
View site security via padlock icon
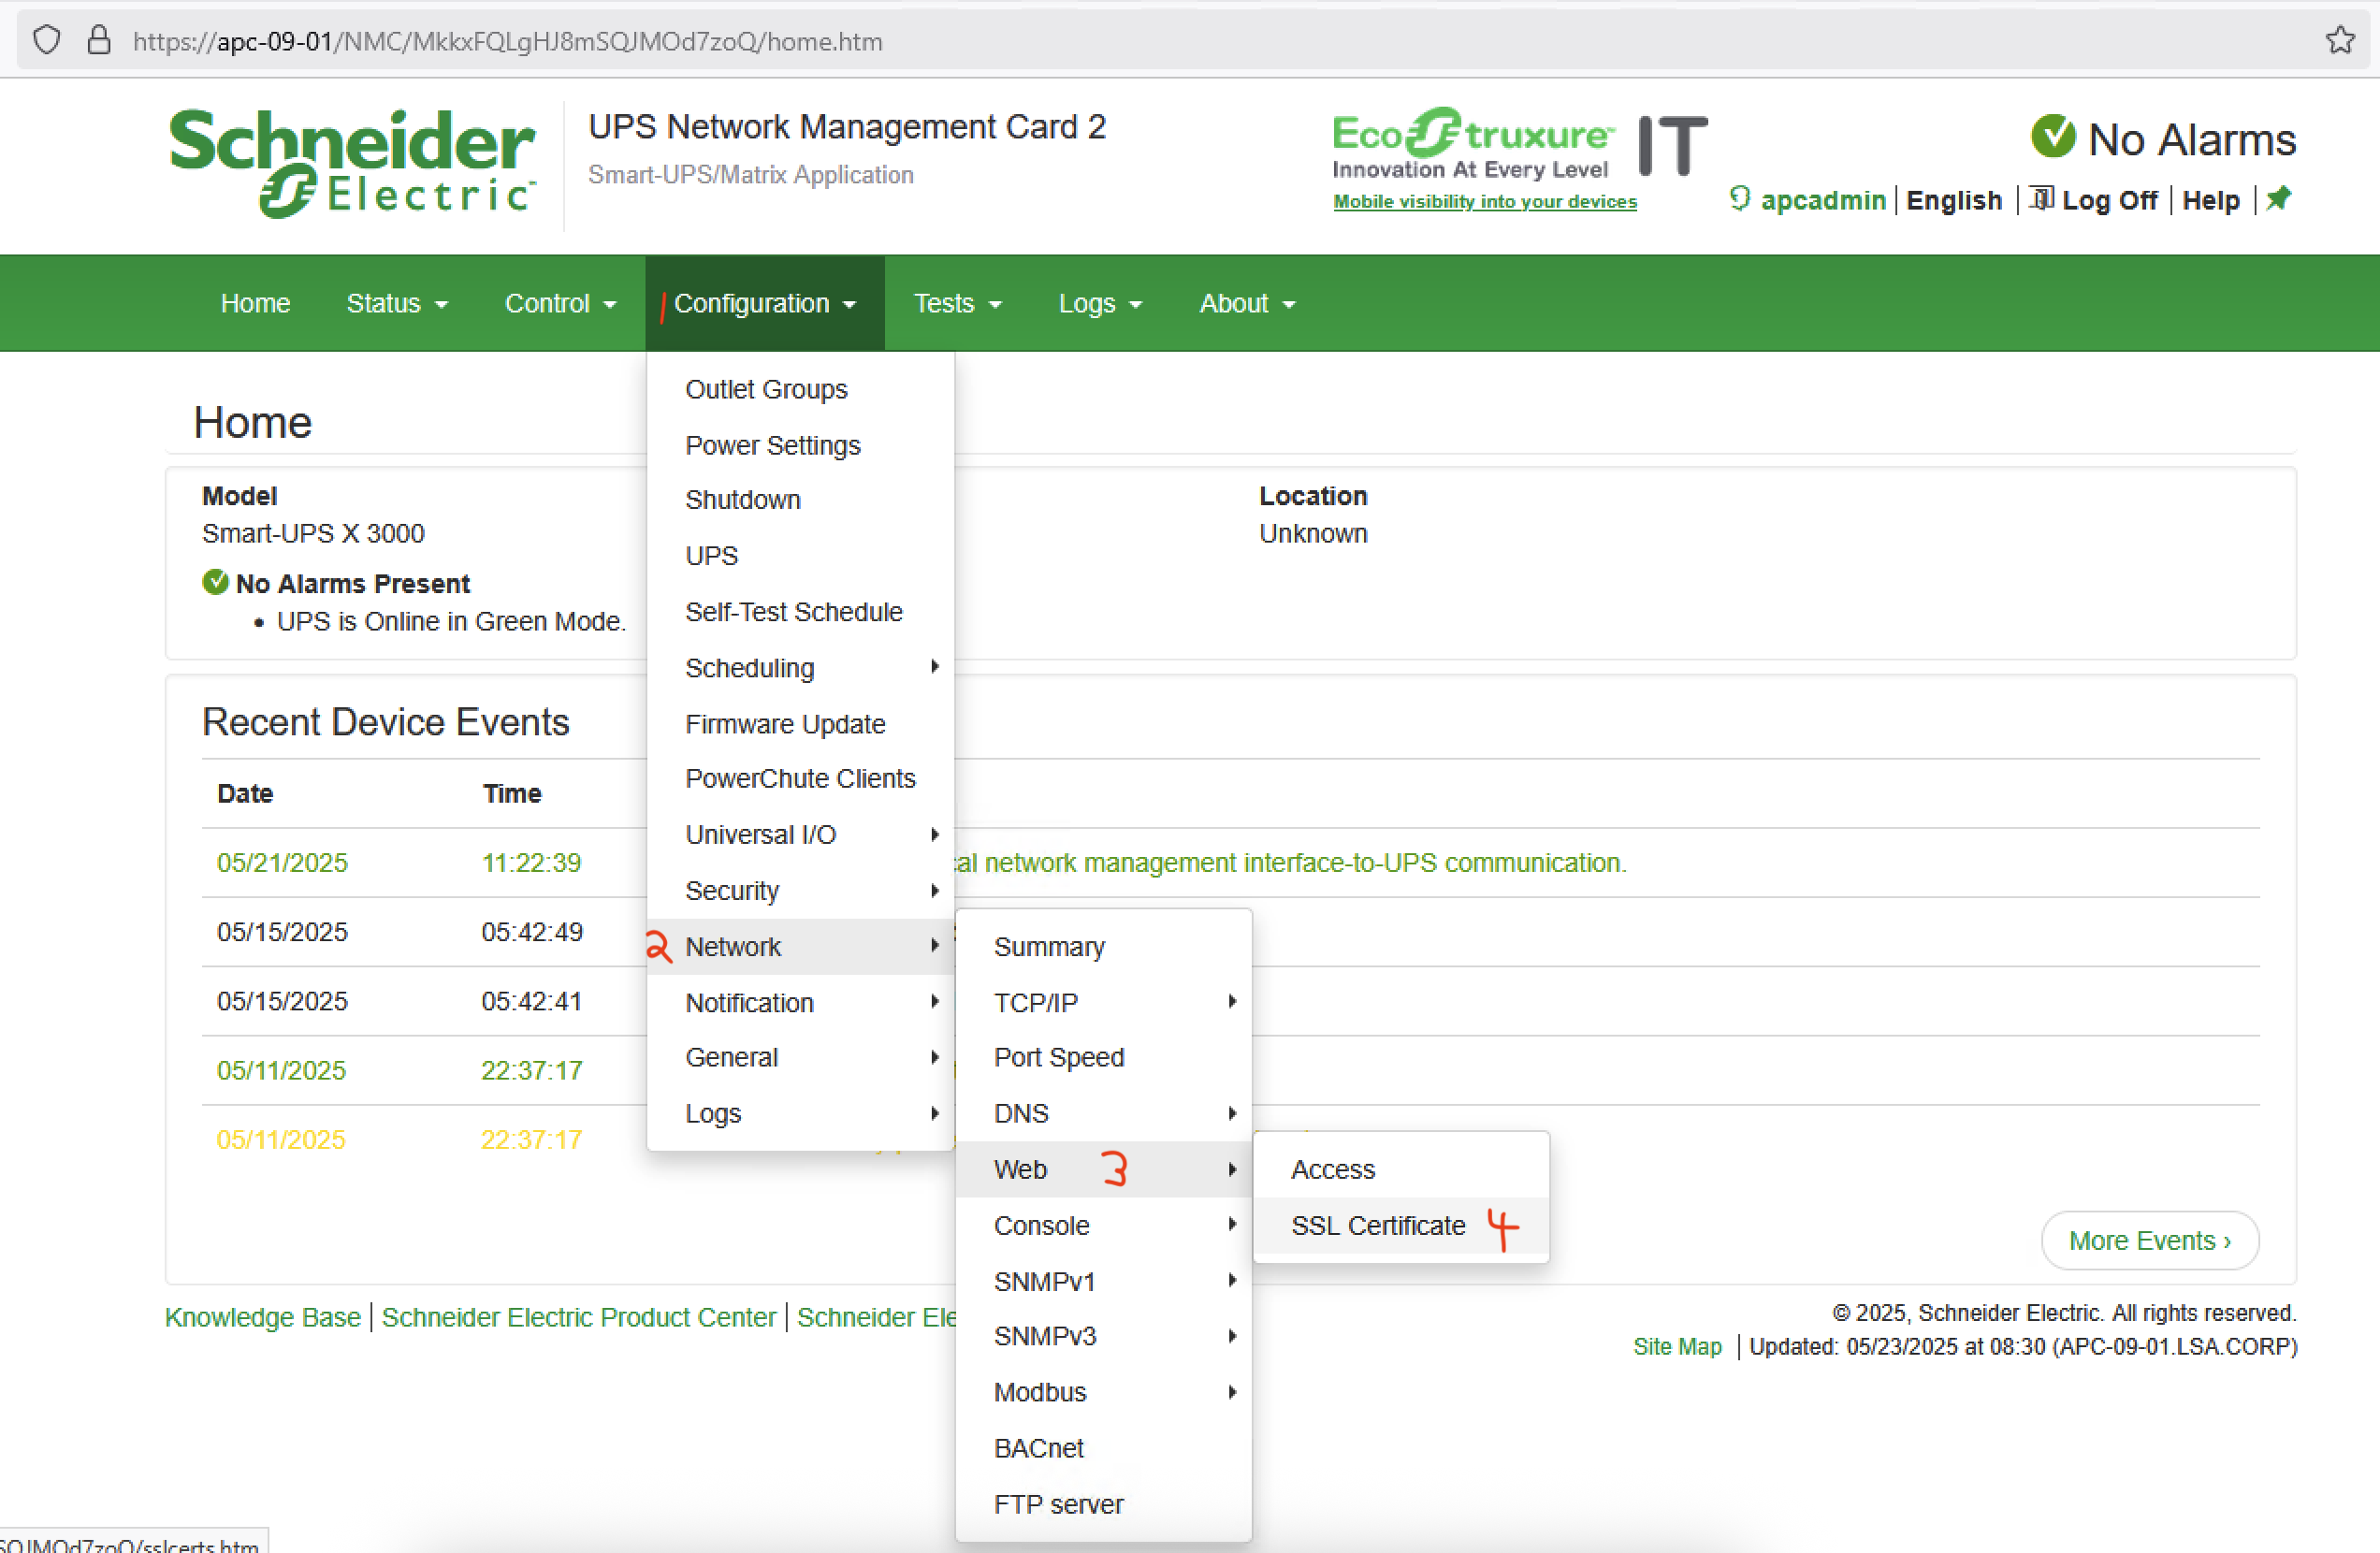(x=98, y=40)
